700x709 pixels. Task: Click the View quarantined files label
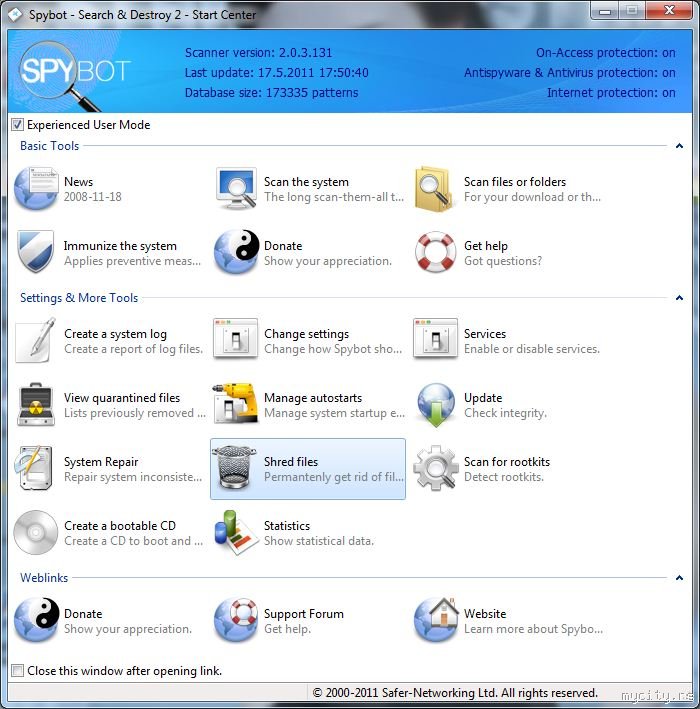pos(122,398)
